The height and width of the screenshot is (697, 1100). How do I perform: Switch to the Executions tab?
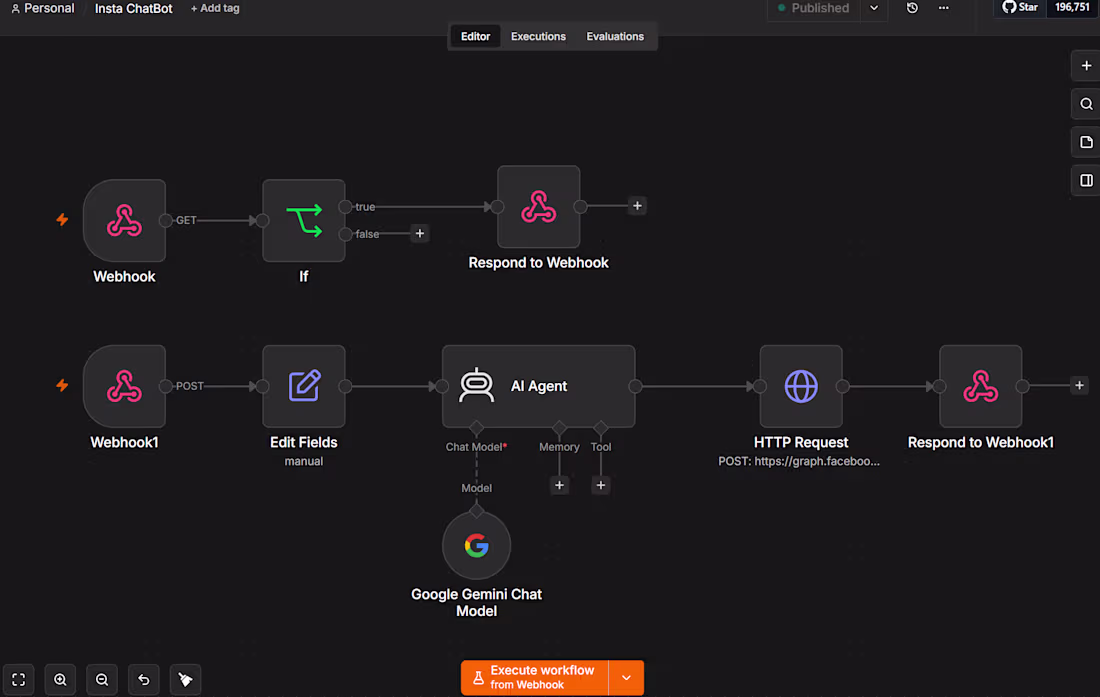[538, 36]
